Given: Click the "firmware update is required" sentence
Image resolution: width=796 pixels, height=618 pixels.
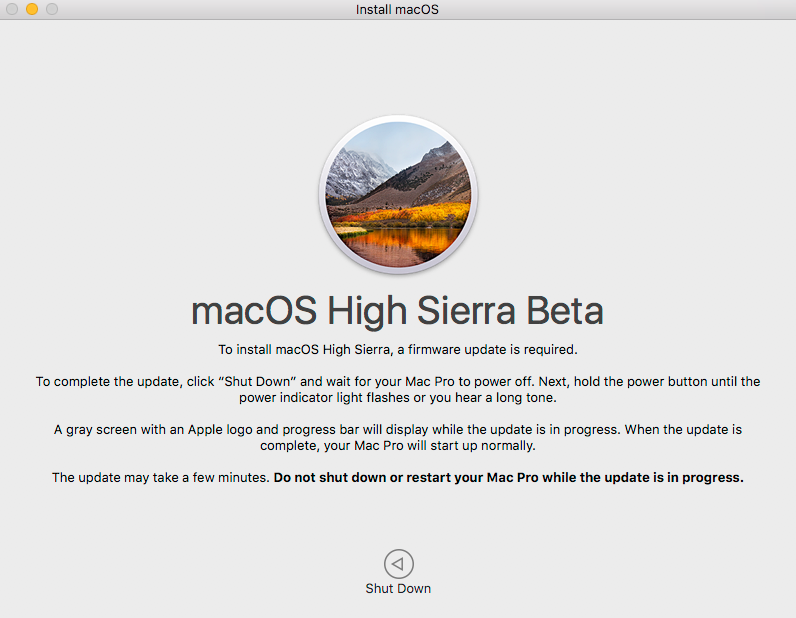Looking at the screenshot, I should pos(398,349).
